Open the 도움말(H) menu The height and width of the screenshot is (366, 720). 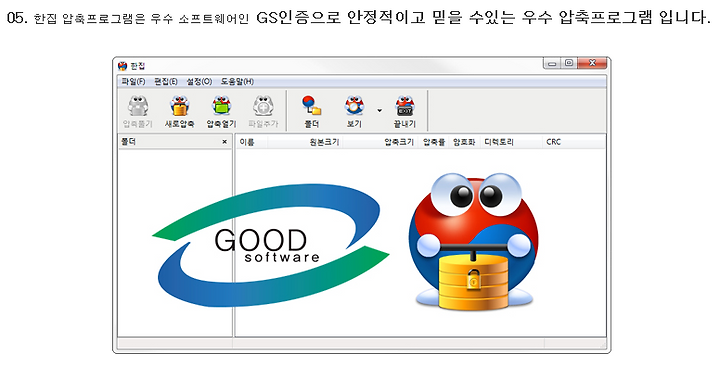[237, 82]
